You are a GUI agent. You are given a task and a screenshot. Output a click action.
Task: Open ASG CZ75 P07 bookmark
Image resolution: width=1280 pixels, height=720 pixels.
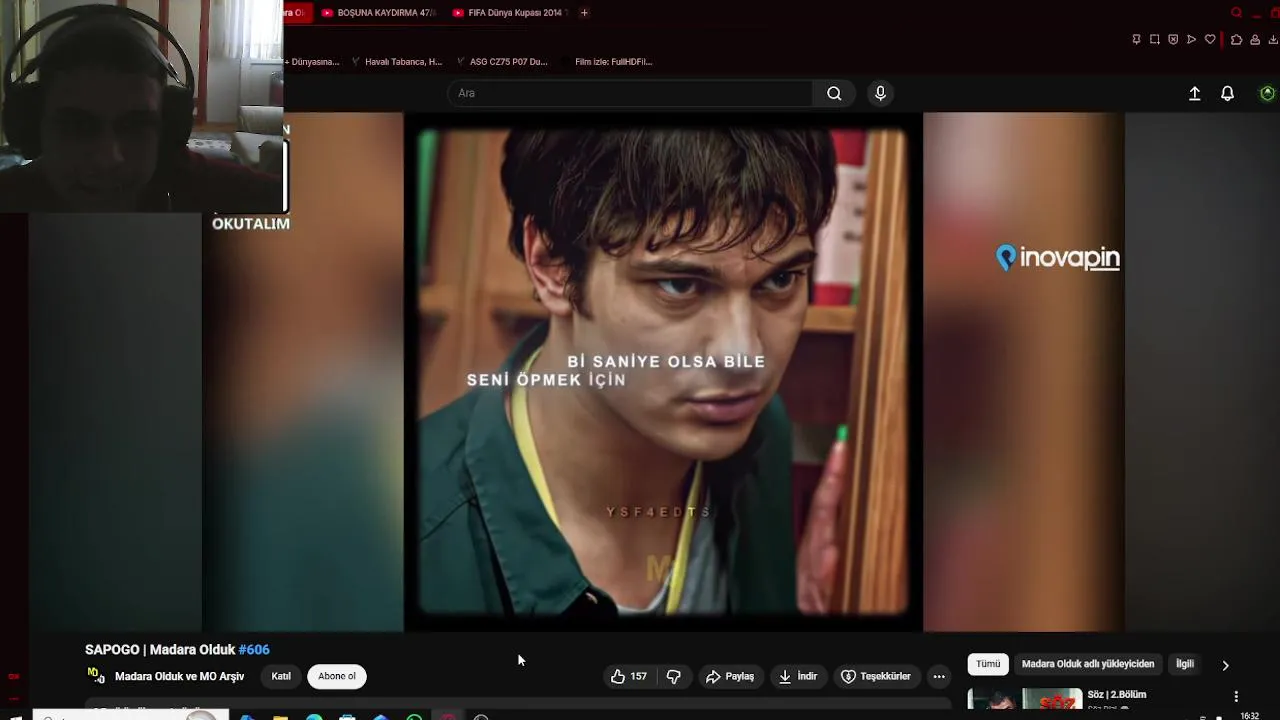pyautogui.click(x=501, y=62)
